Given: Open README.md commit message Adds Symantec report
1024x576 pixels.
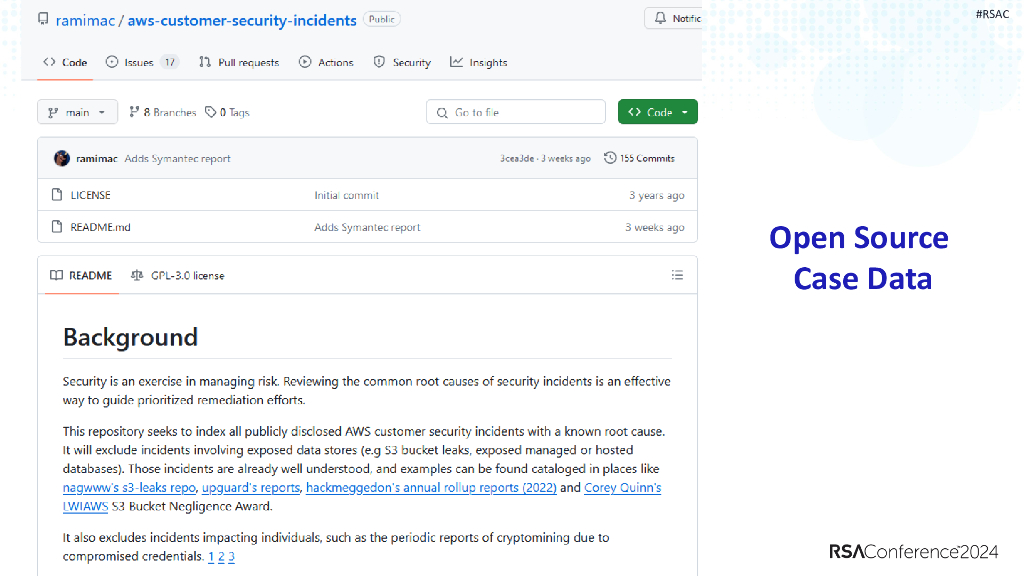Looking at the screenshot, I should point(367,227).
